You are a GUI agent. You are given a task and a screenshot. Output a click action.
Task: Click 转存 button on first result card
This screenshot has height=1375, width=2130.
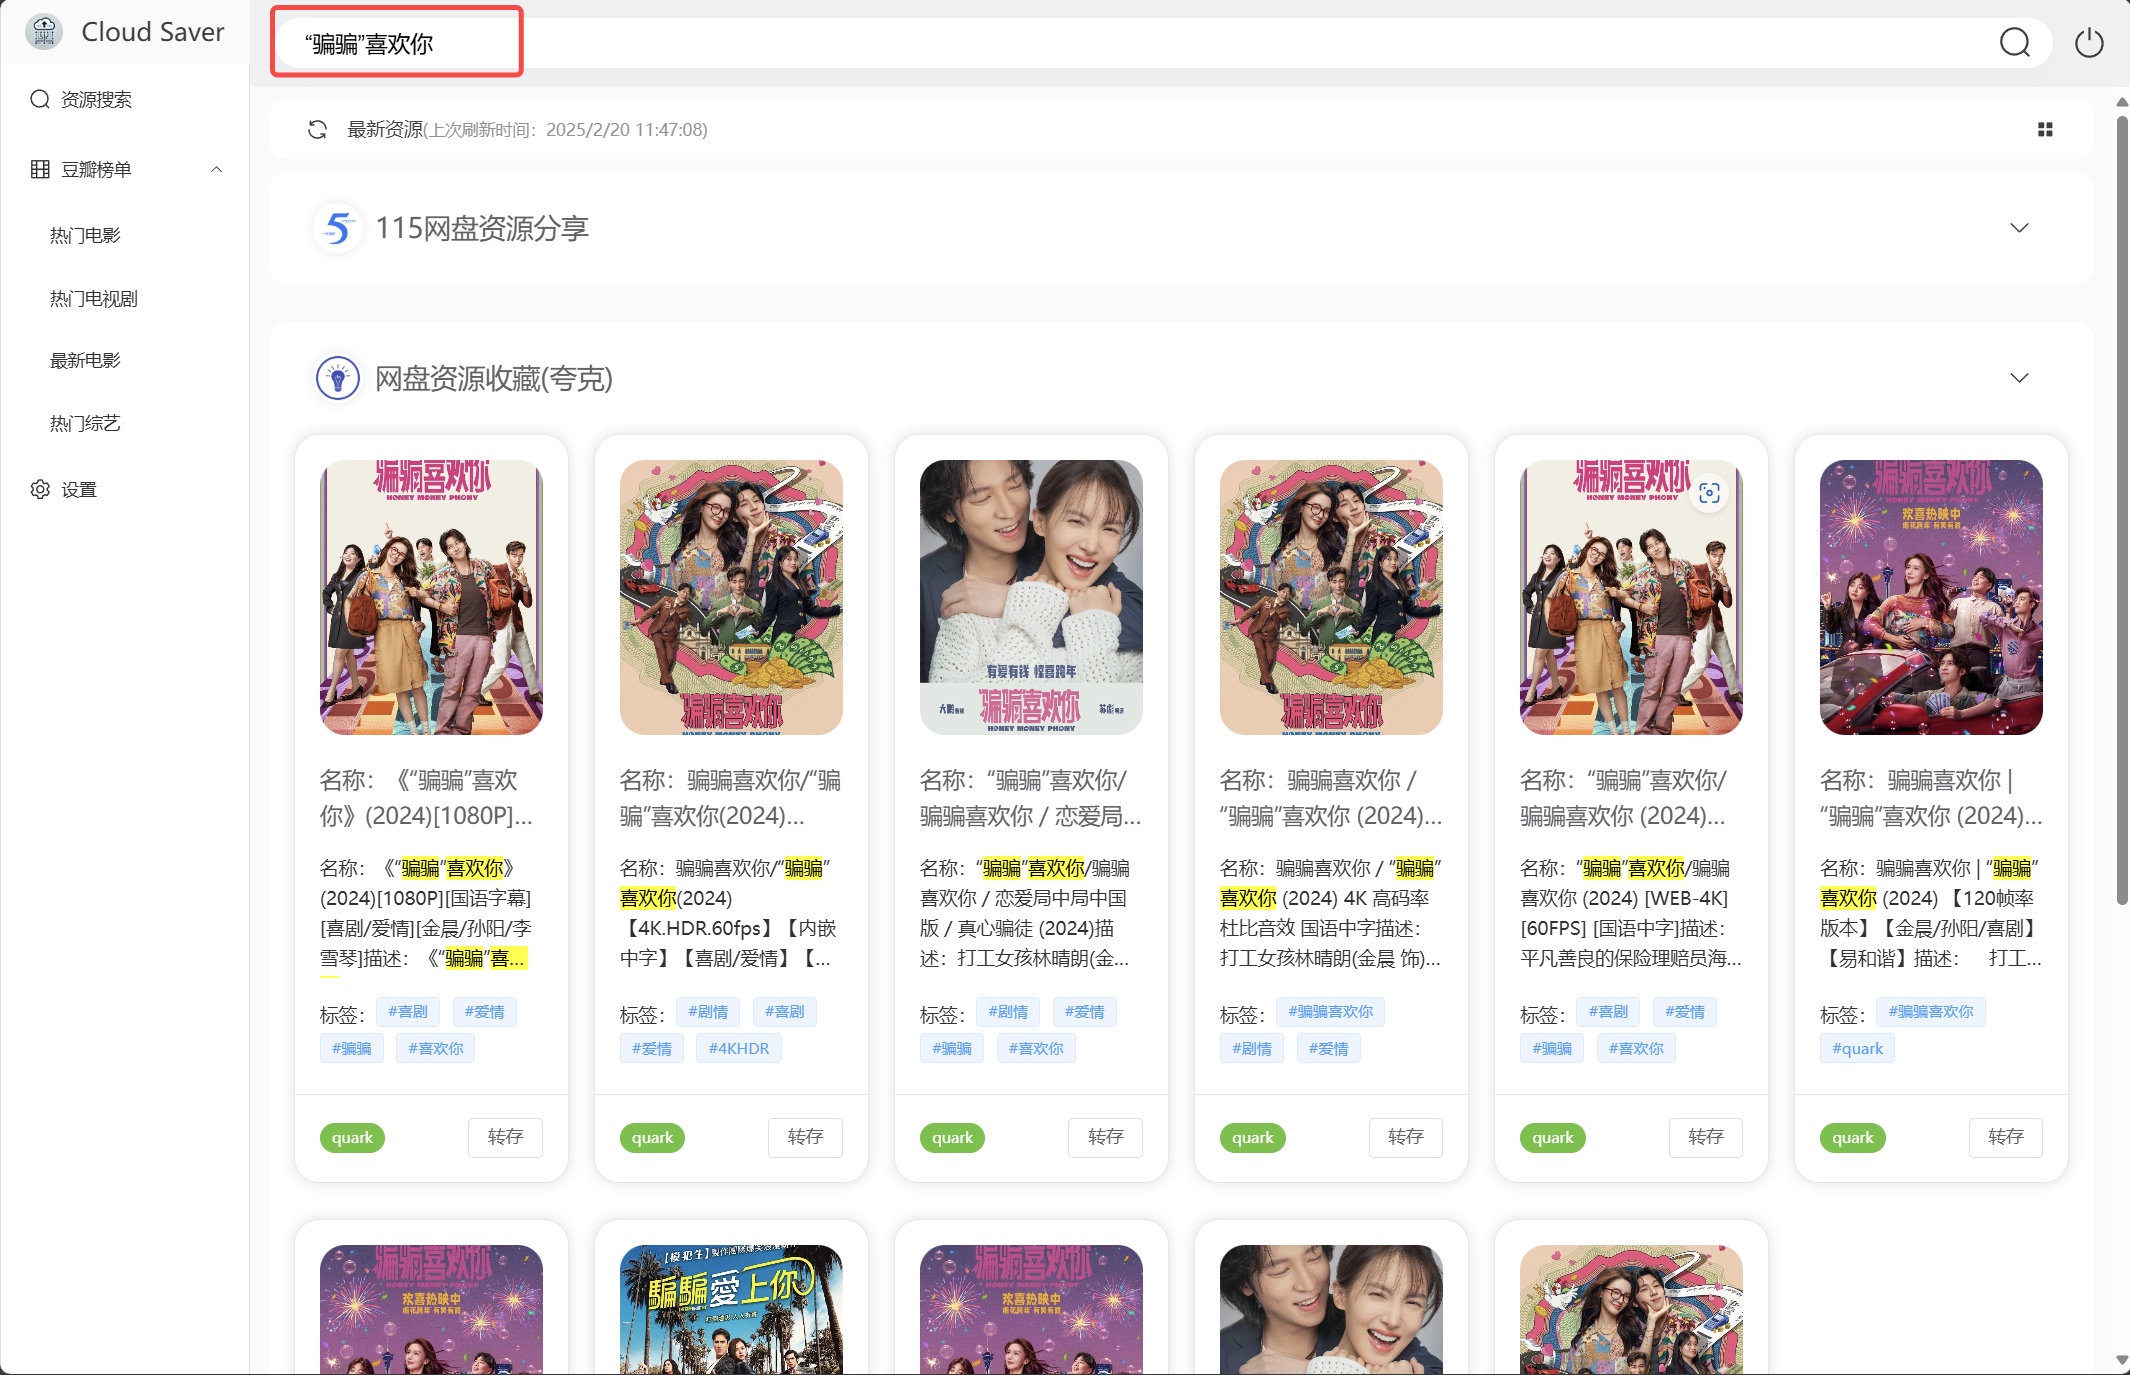click(505, 1137)
